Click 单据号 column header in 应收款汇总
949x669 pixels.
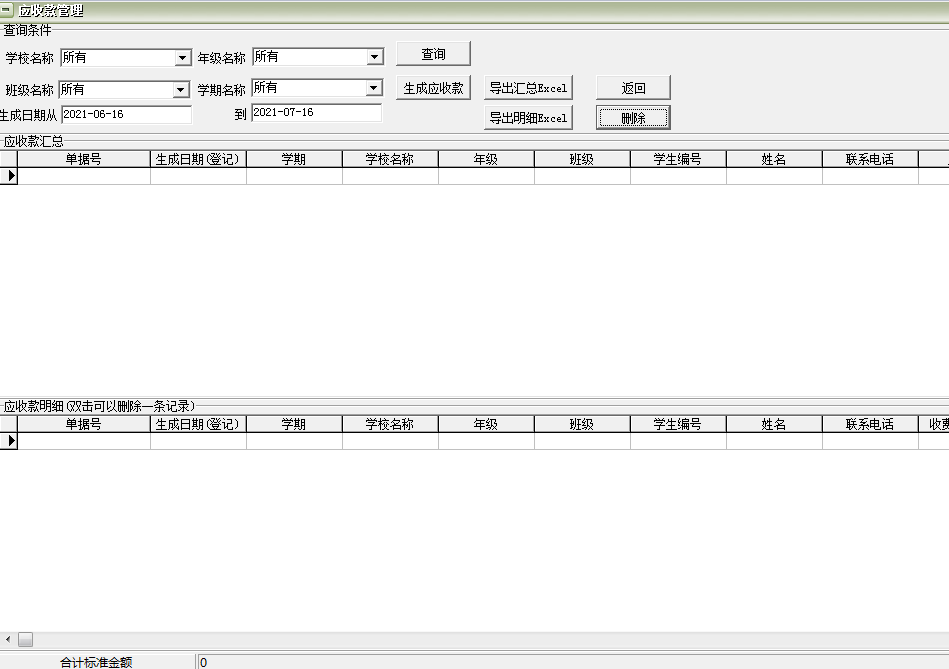coord(84,159)
